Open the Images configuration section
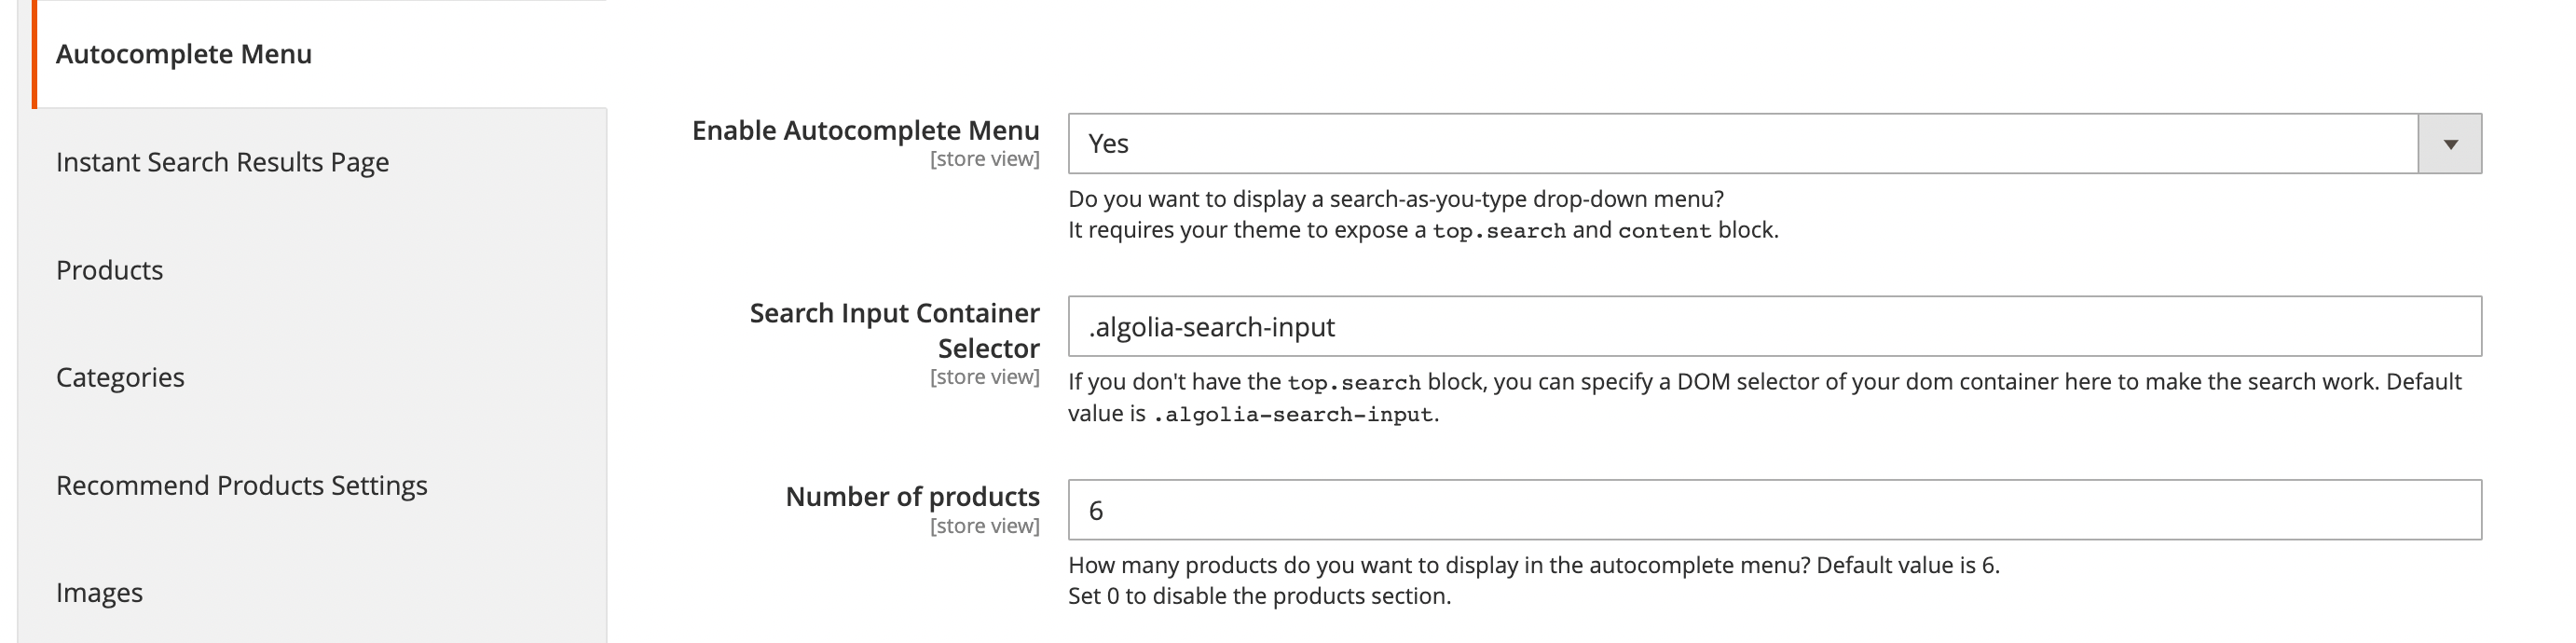This screenshot has height=643, width=2576. [x=99, y=592]
